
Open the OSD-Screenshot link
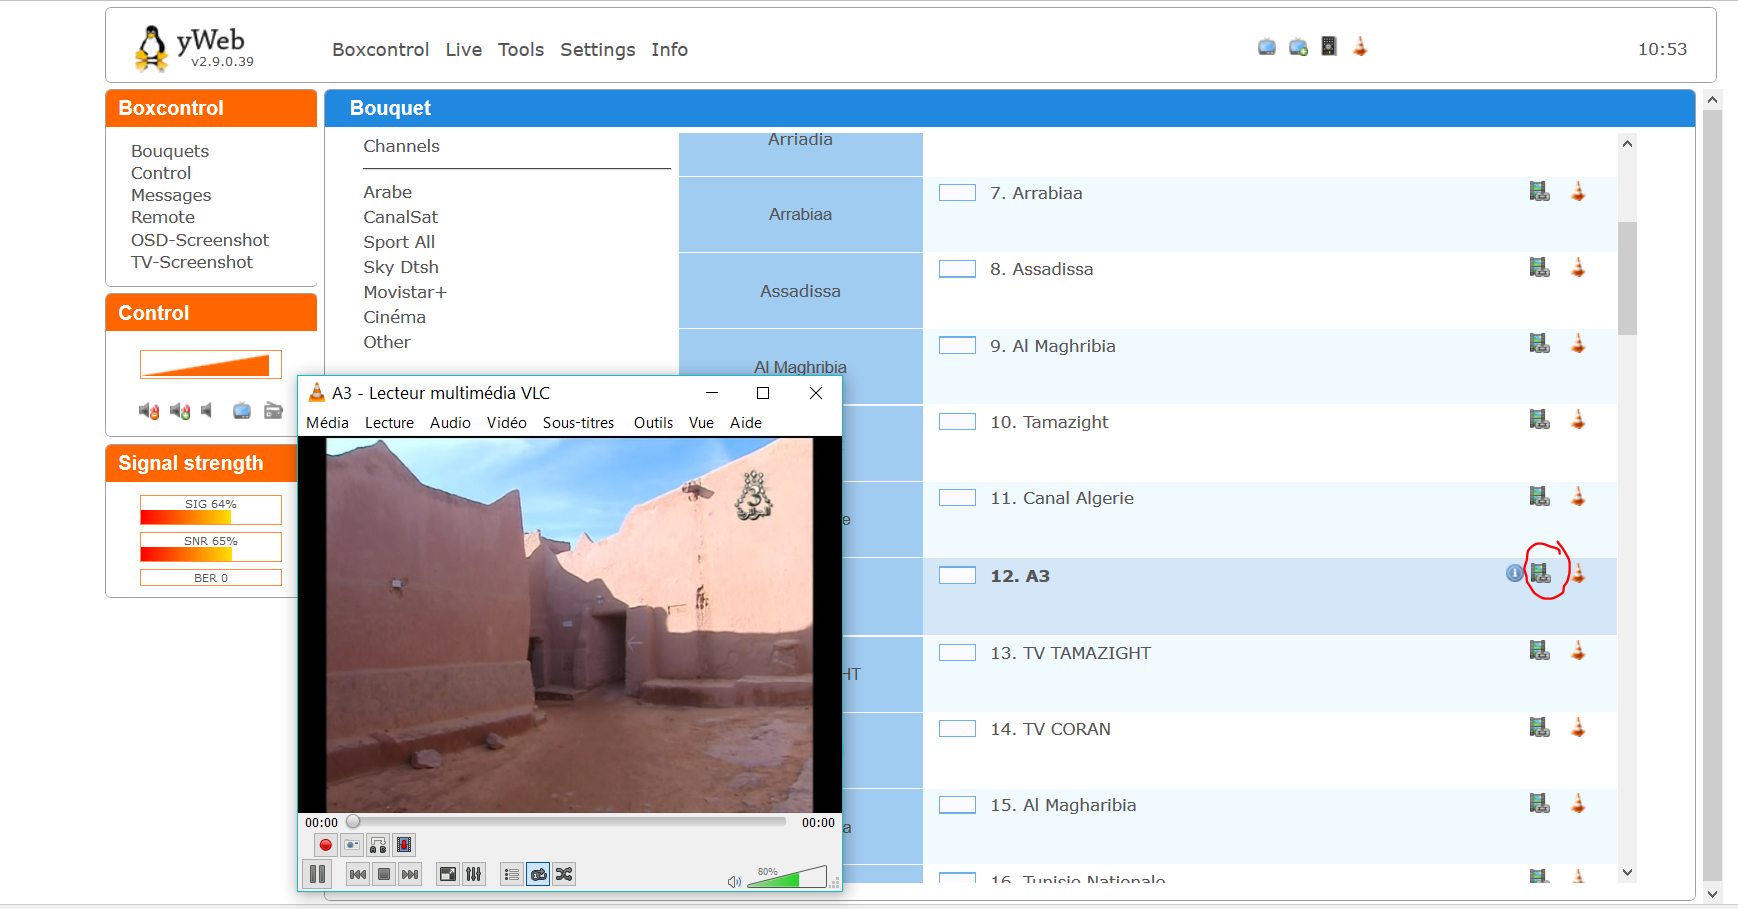[200, 240]
